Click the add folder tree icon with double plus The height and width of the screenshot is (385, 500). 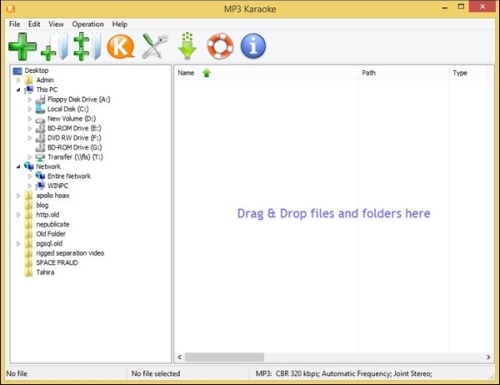click(87, 47)
